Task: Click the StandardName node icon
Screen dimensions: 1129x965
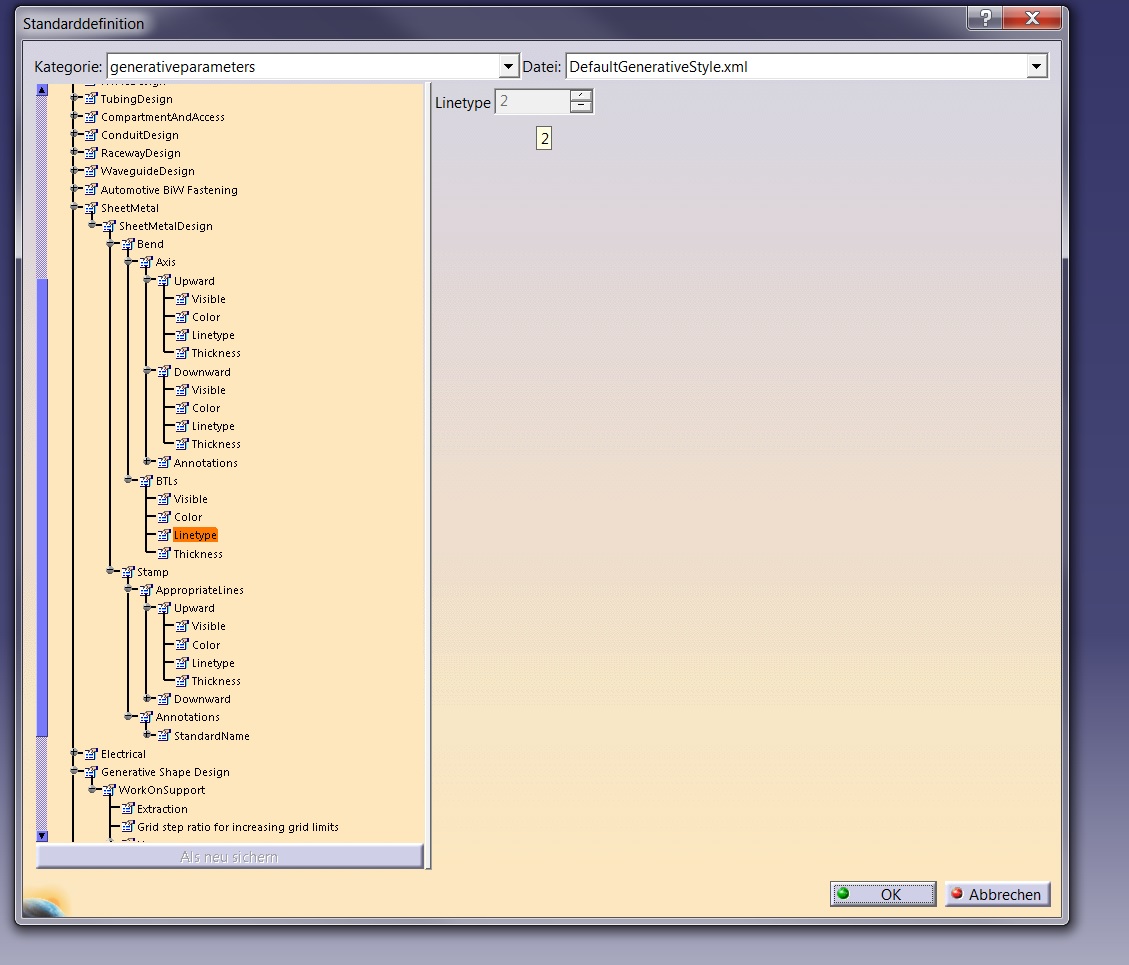Action: click(163, 736)
